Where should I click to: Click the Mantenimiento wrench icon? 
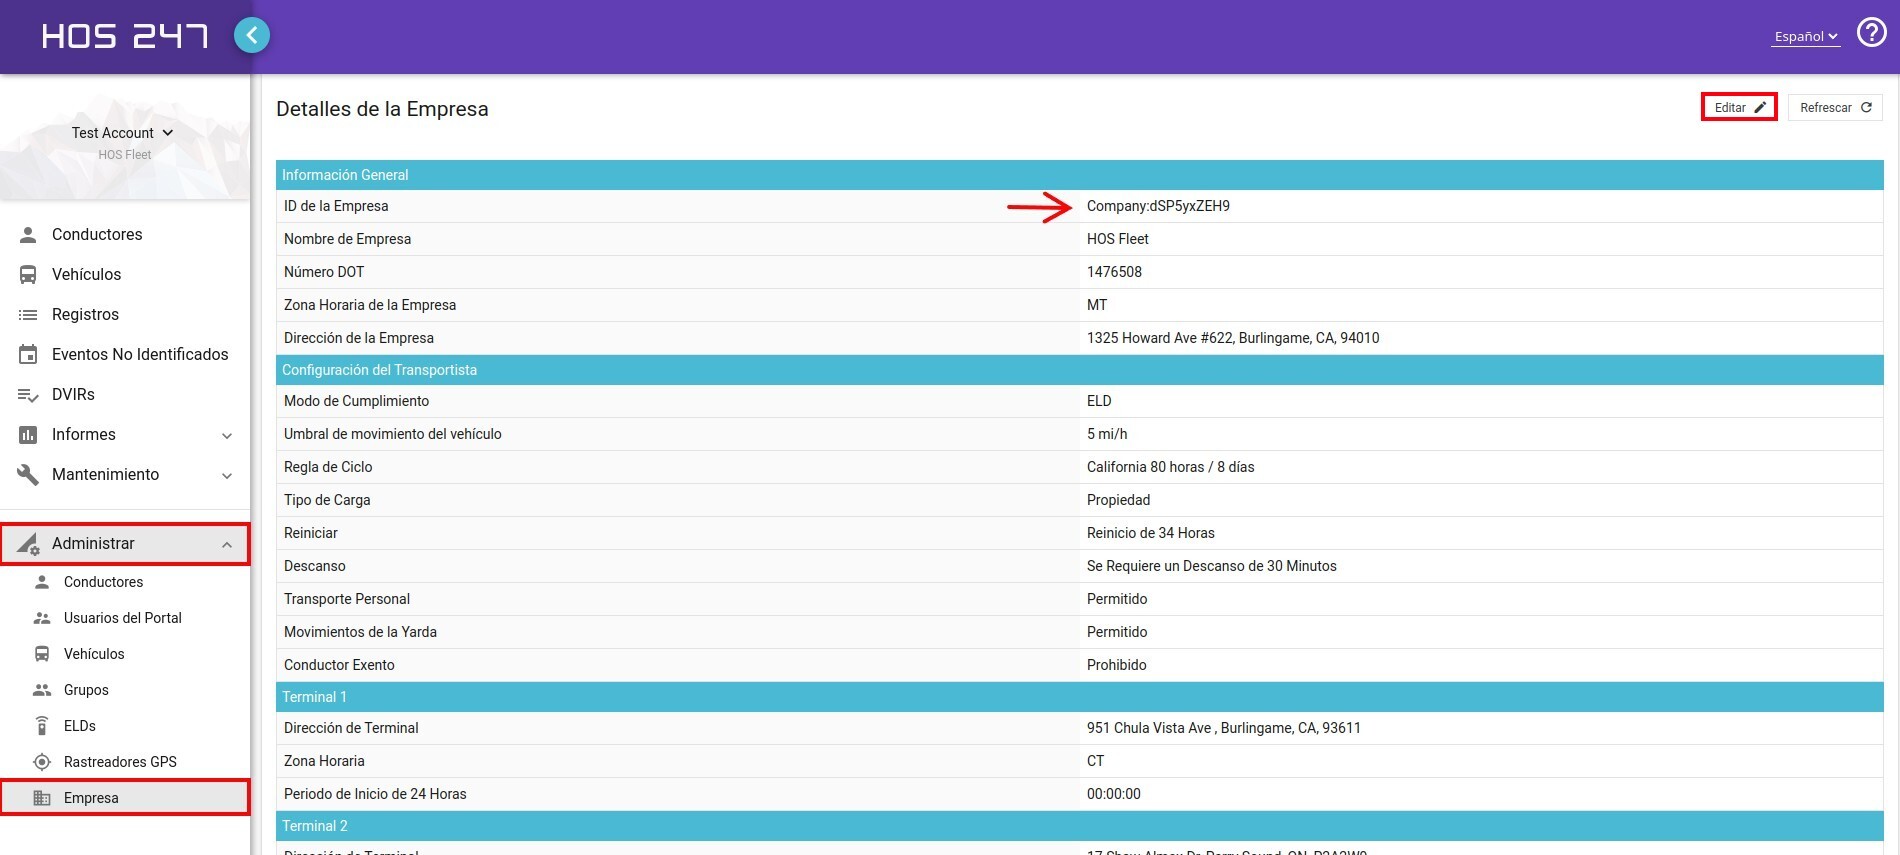(x=28, y=475)
